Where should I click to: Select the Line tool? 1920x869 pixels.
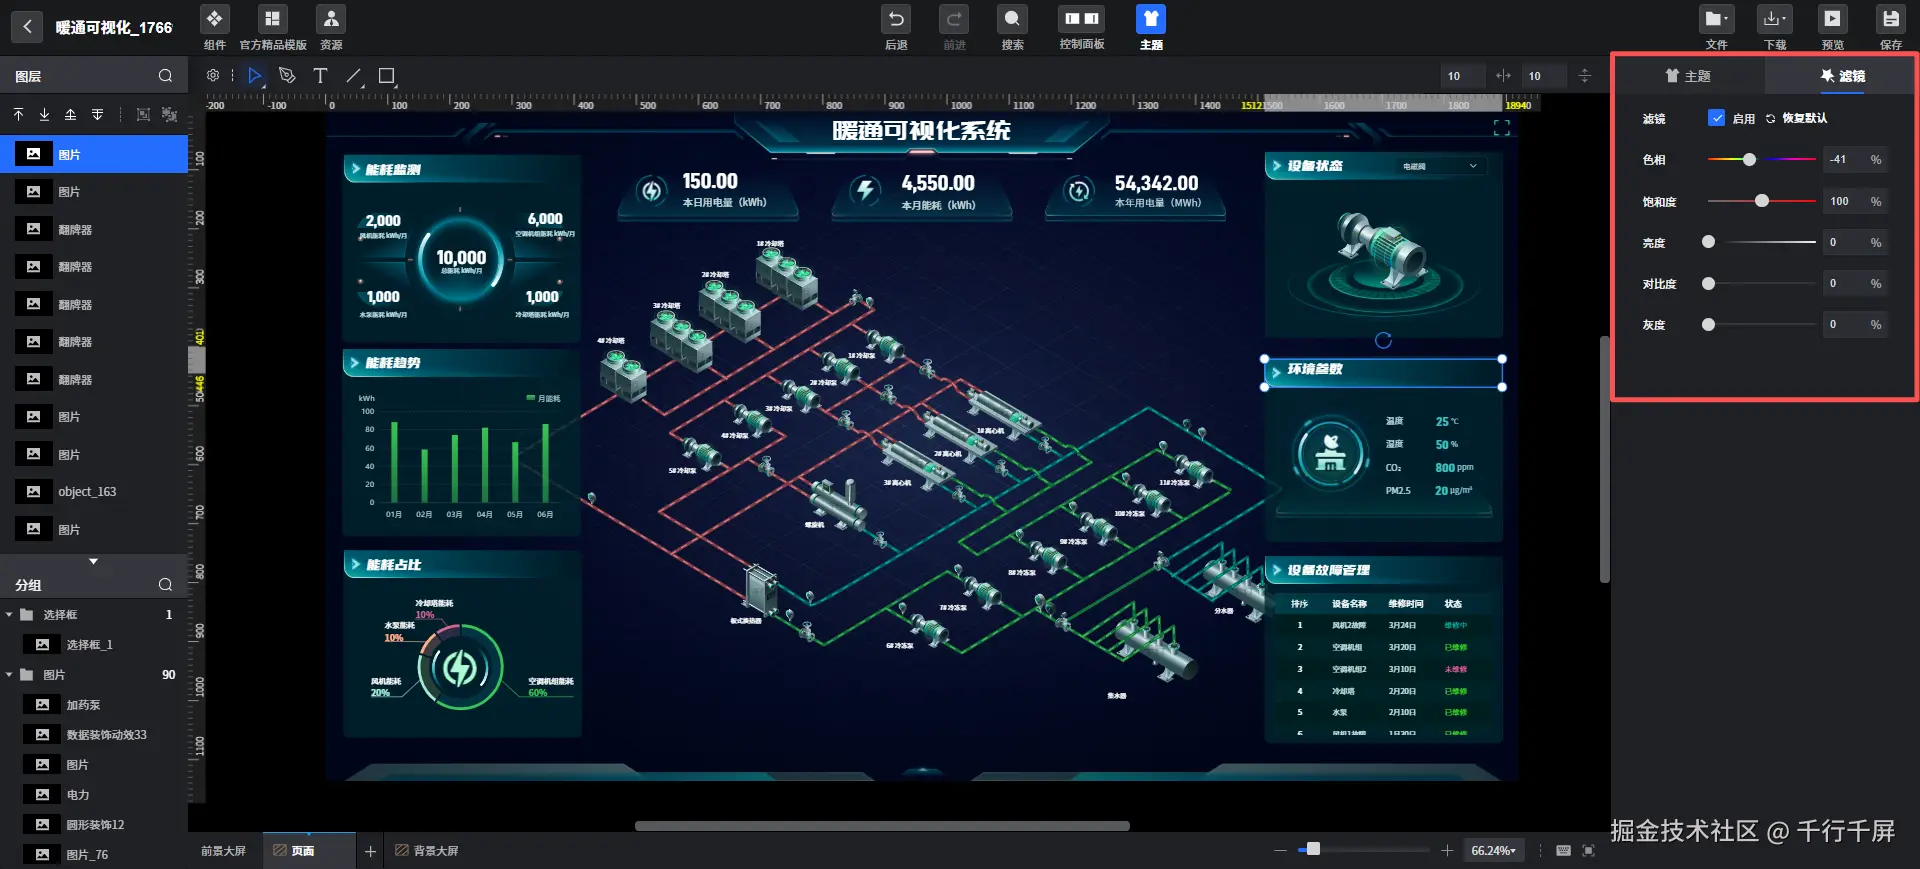tap(354, 75)
